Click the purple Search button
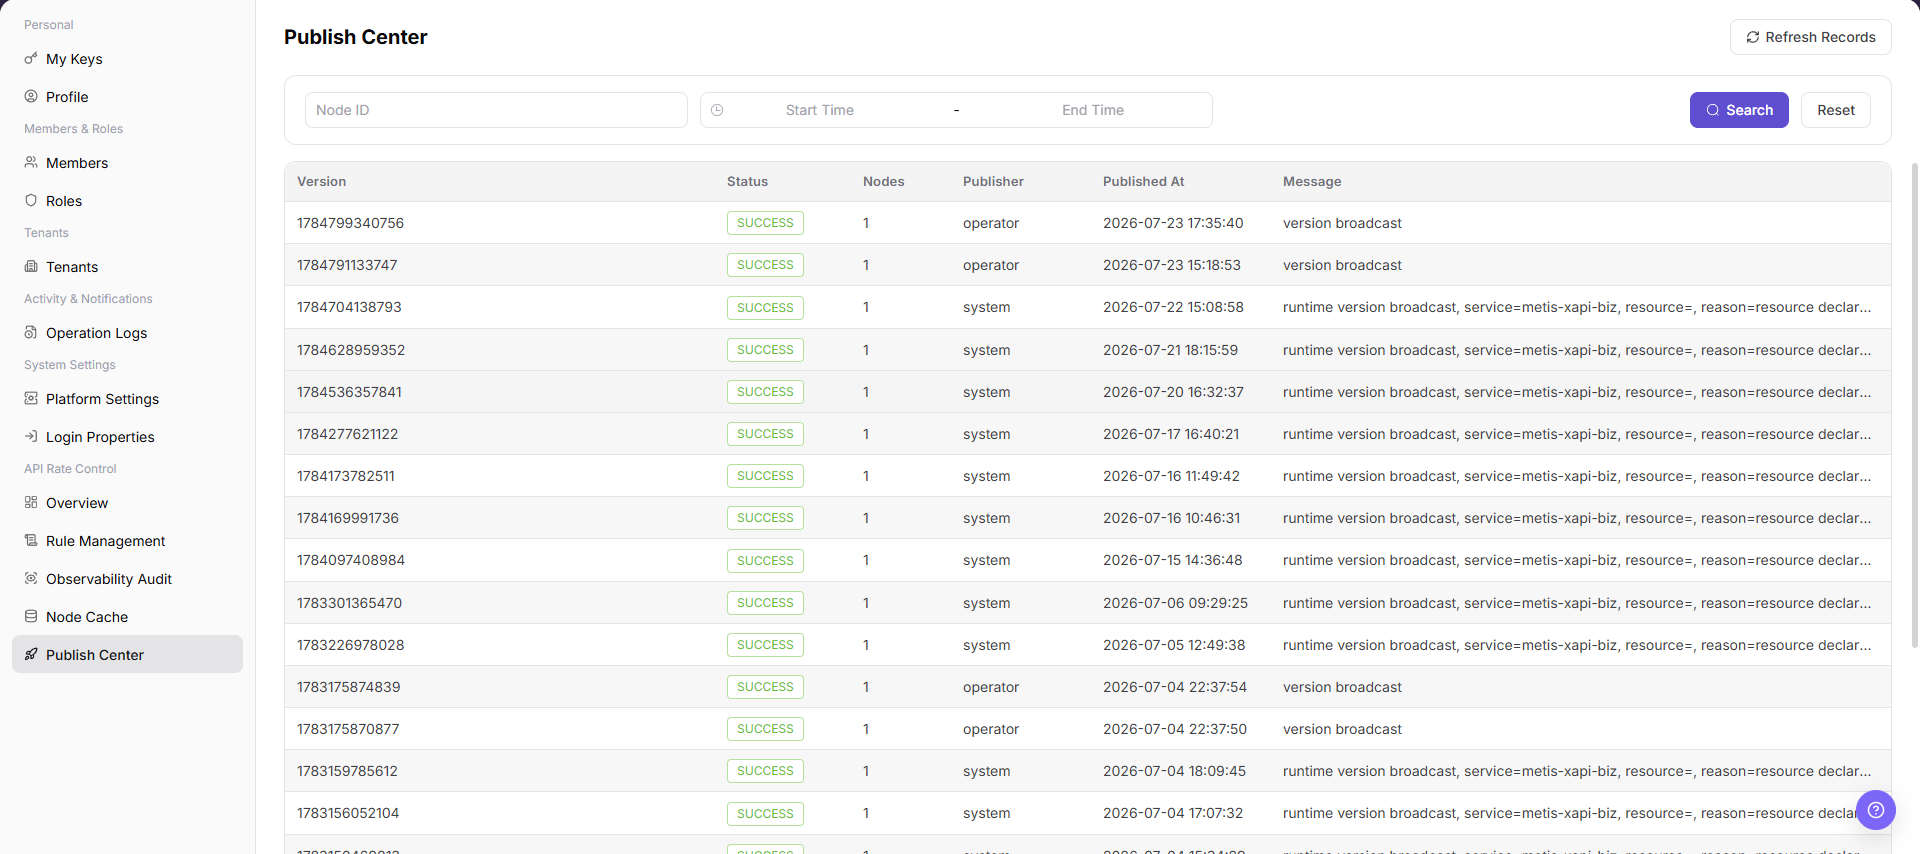1920x854 pixels. pos(1739,110)
